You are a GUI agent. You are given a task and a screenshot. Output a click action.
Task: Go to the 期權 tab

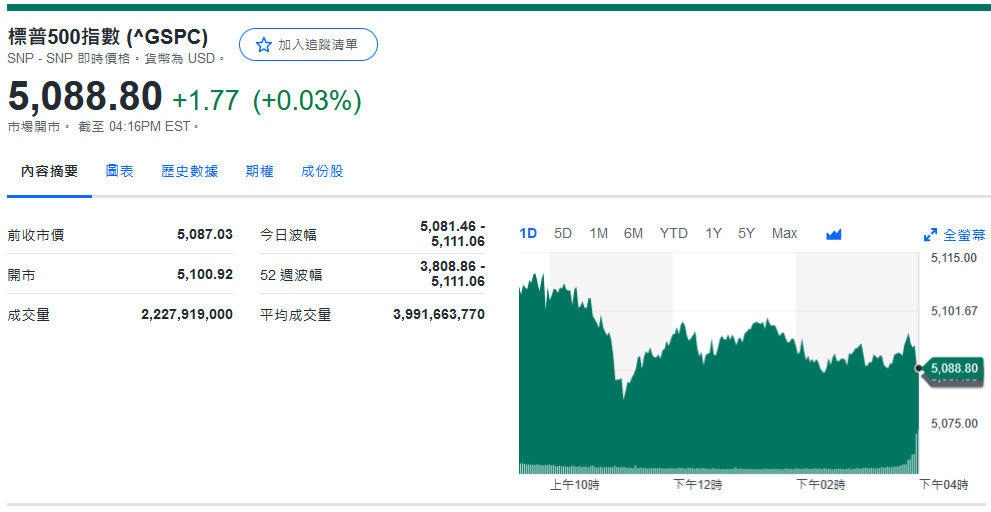[x=259, y=171]
